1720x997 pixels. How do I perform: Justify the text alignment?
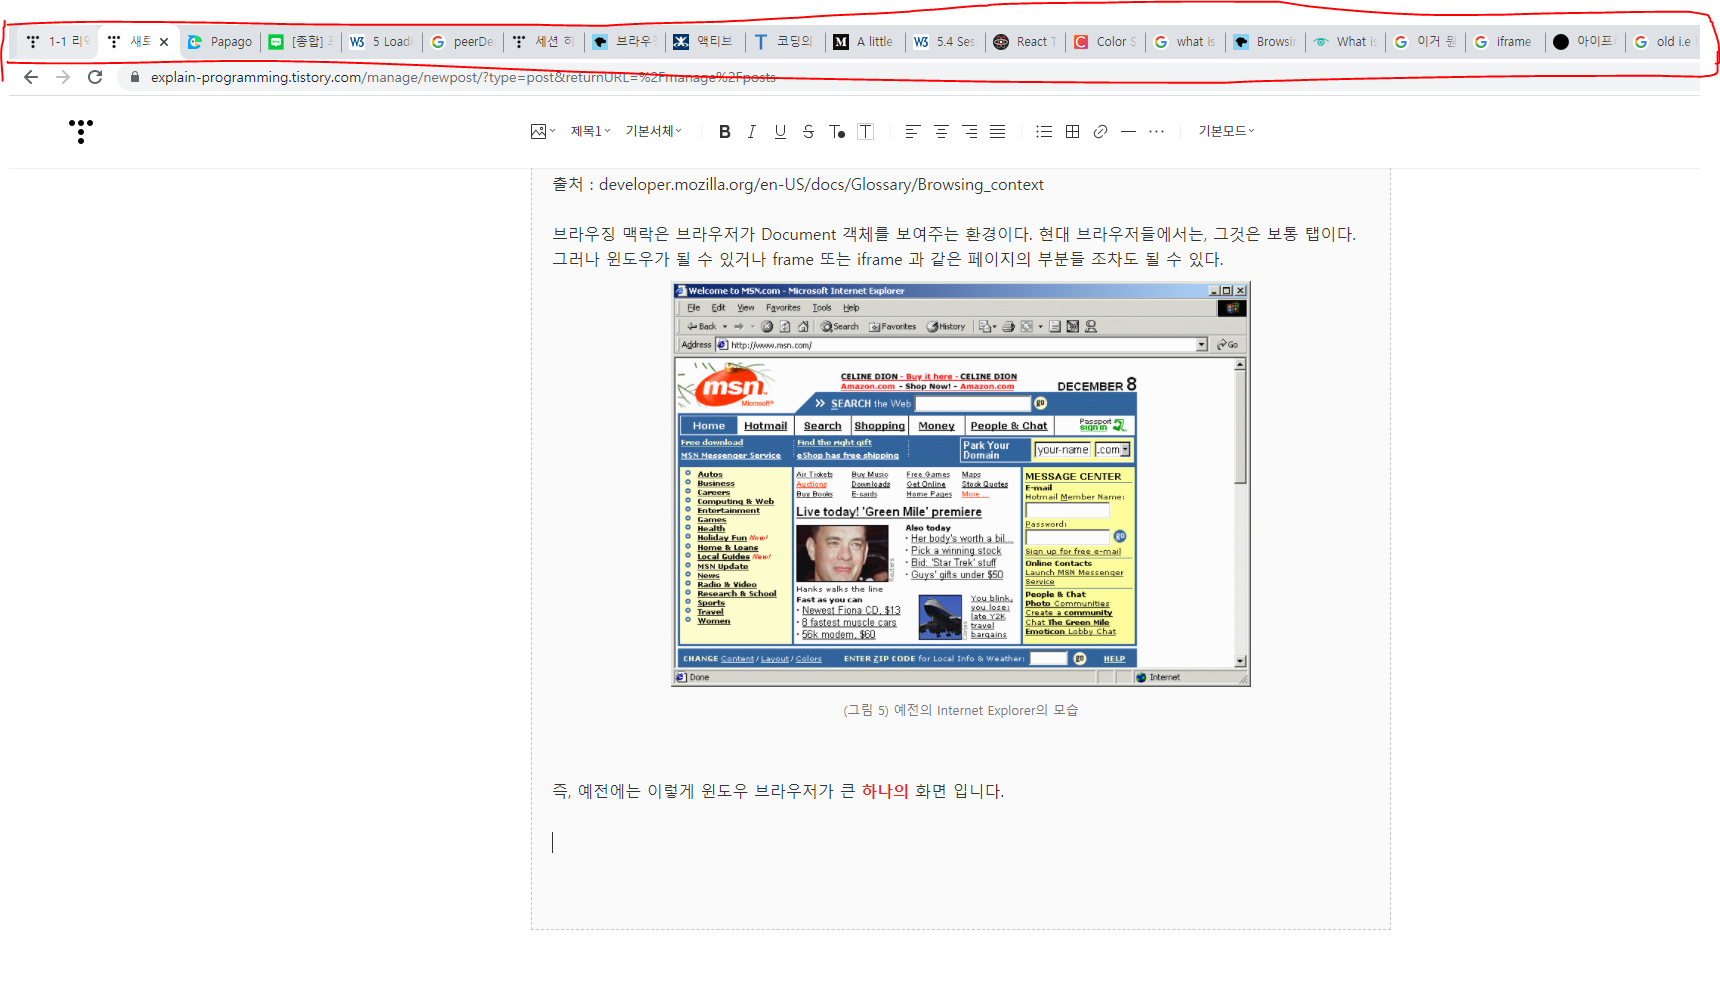(998, 131)
